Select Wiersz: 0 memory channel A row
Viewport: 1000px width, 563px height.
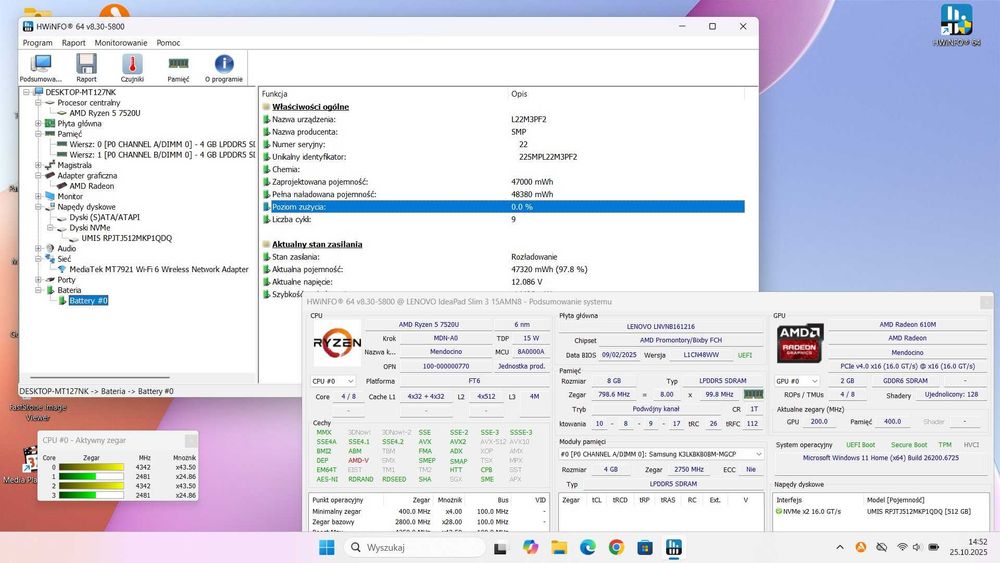click(162, 145)
